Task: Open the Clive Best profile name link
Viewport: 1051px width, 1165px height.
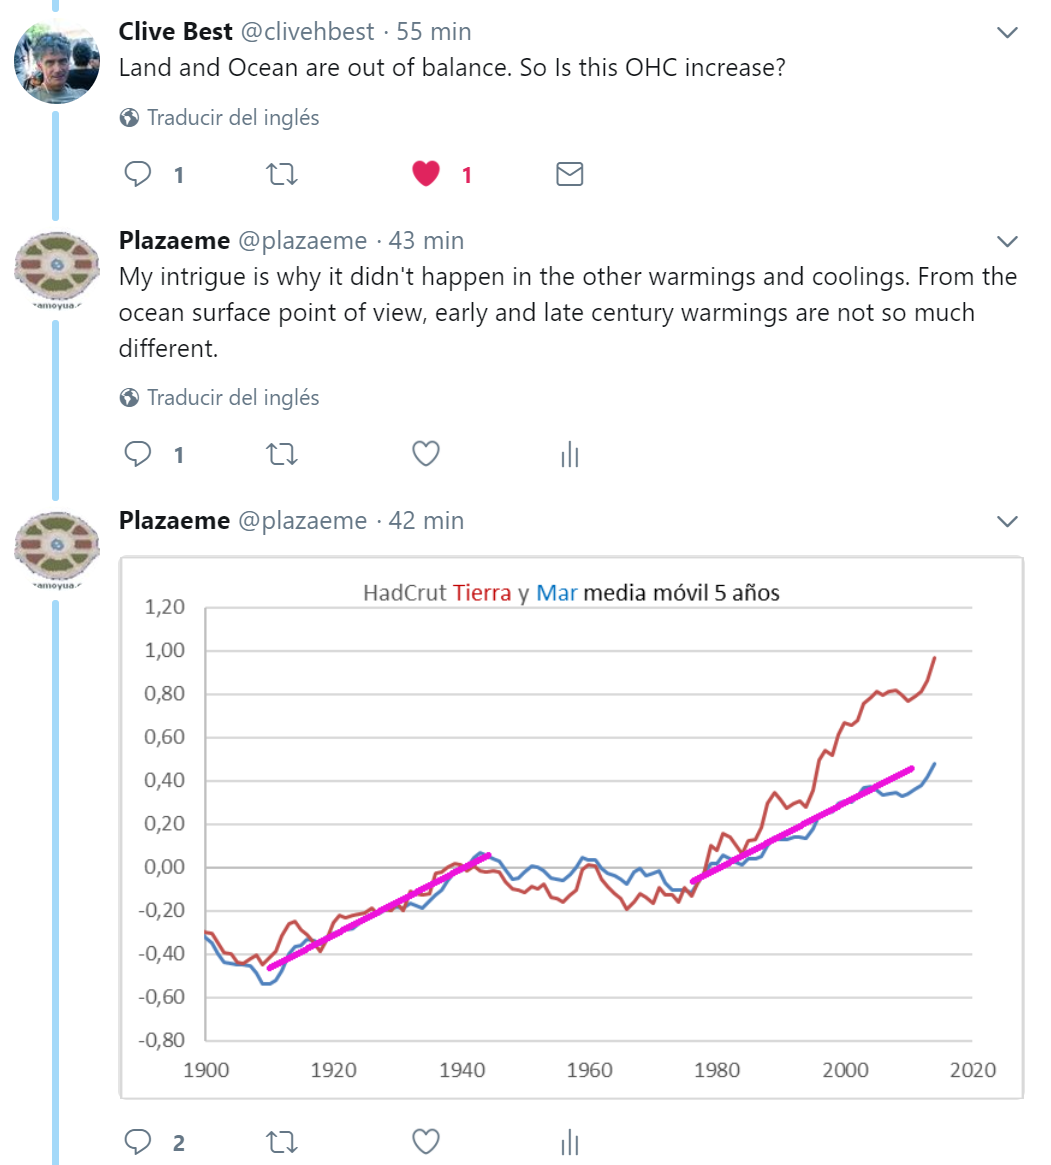Action: (x=175, y=31)
